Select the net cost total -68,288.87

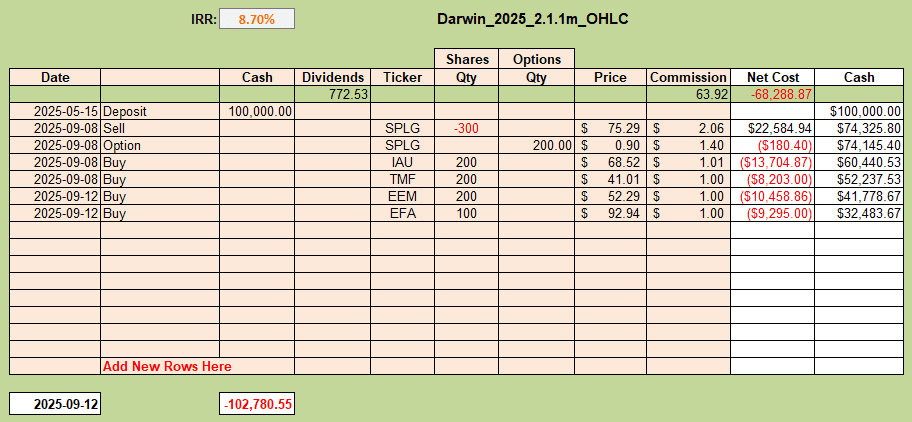click(x=772, y=95)
